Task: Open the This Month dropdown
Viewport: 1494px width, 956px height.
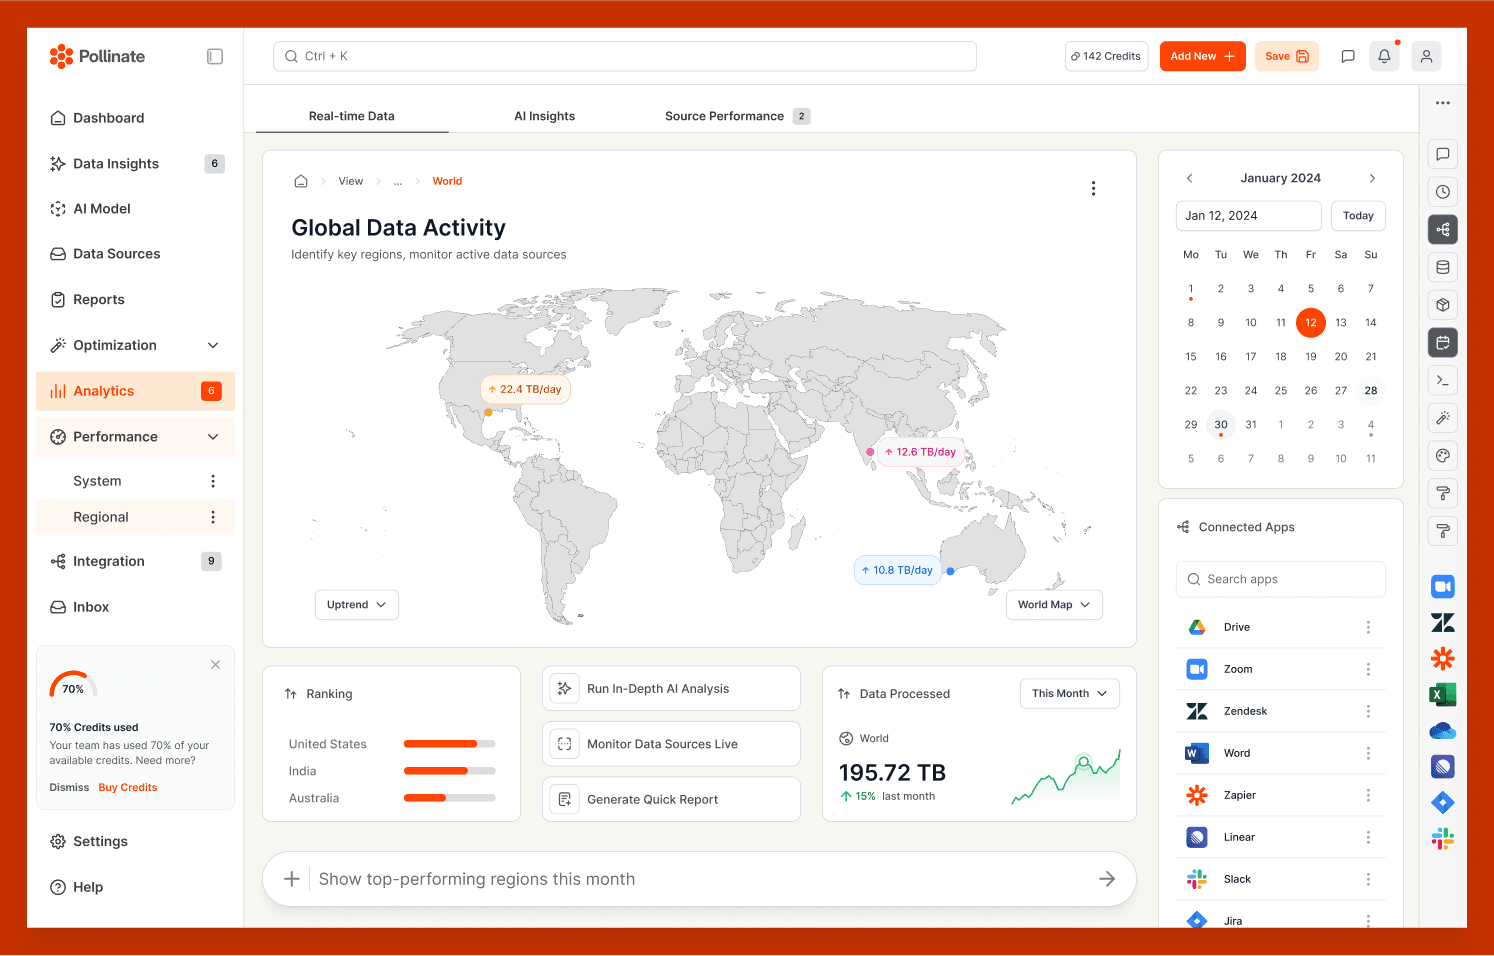Action: 1069,694
